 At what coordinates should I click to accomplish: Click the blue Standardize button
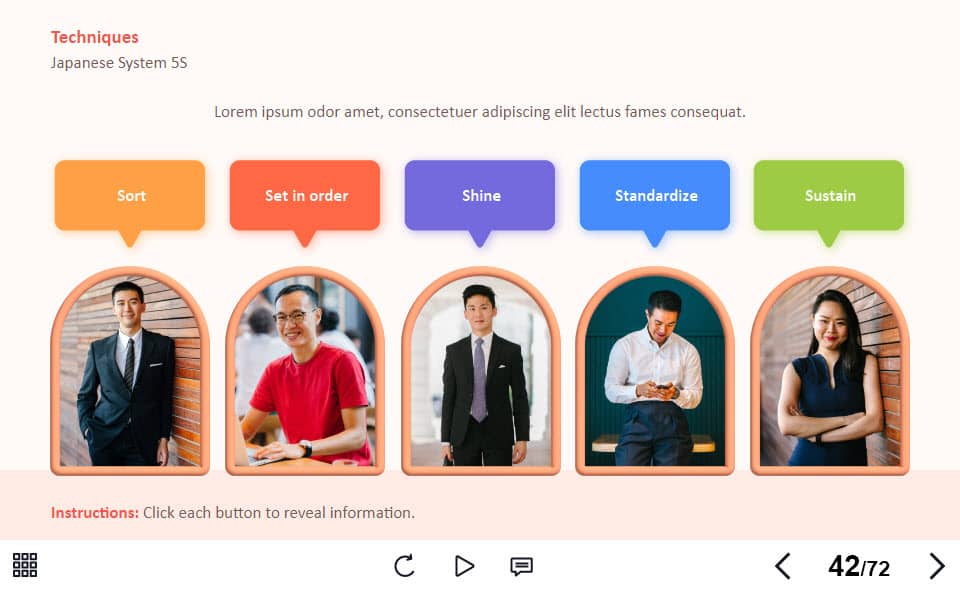pyautogui.click(x=654, y=196)
